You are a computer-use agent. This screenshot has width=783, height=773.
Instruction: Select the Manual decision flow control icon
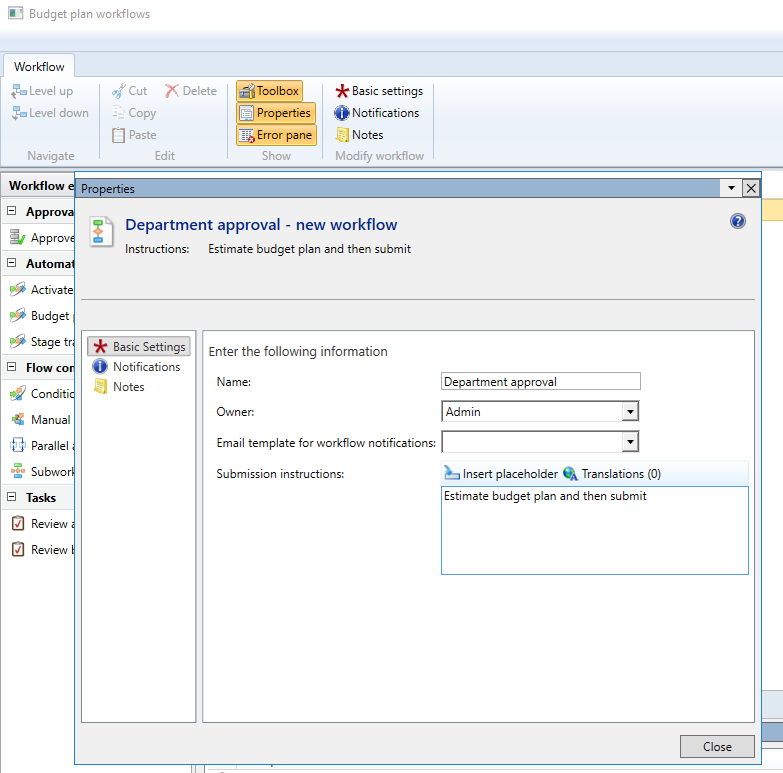click(17, 420)
